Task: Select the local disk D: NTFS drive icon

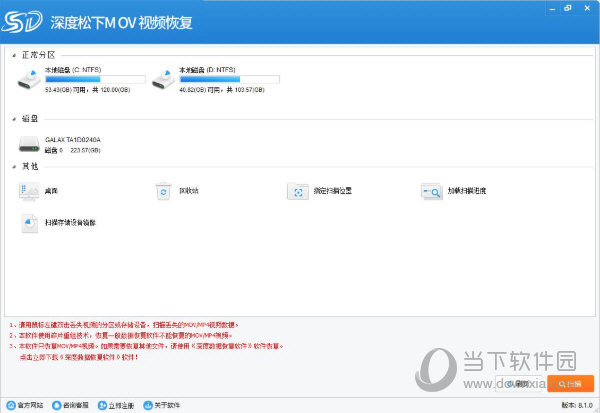Action: tap(164, 80)
